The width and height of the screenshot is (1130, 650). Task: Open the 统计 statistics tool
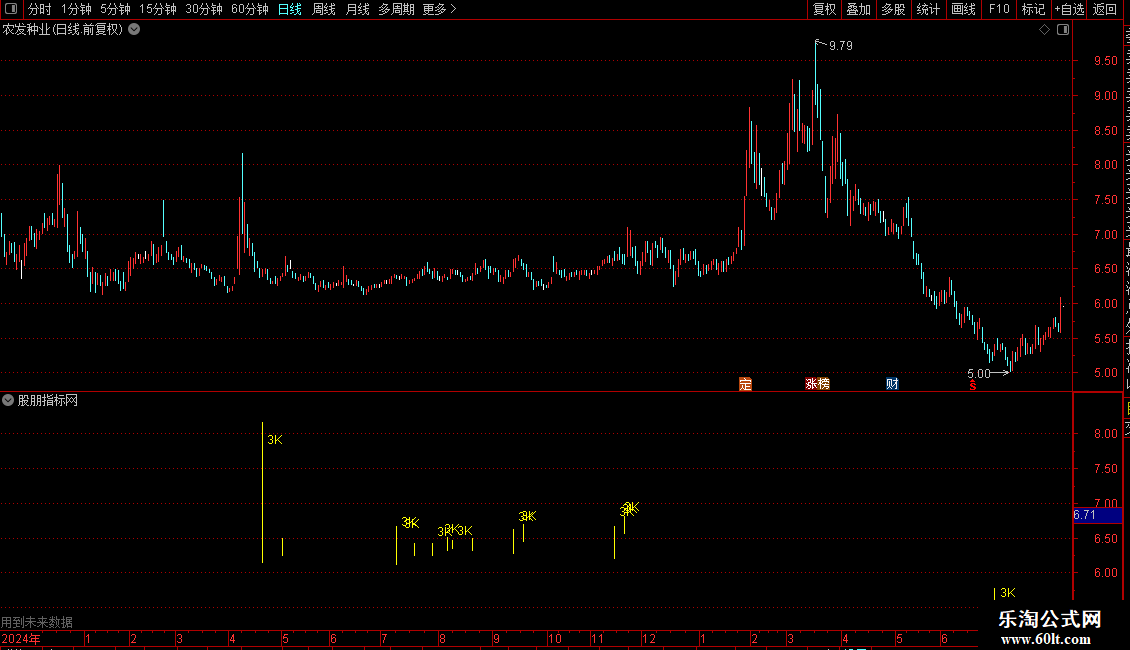(x=927, y=9)
